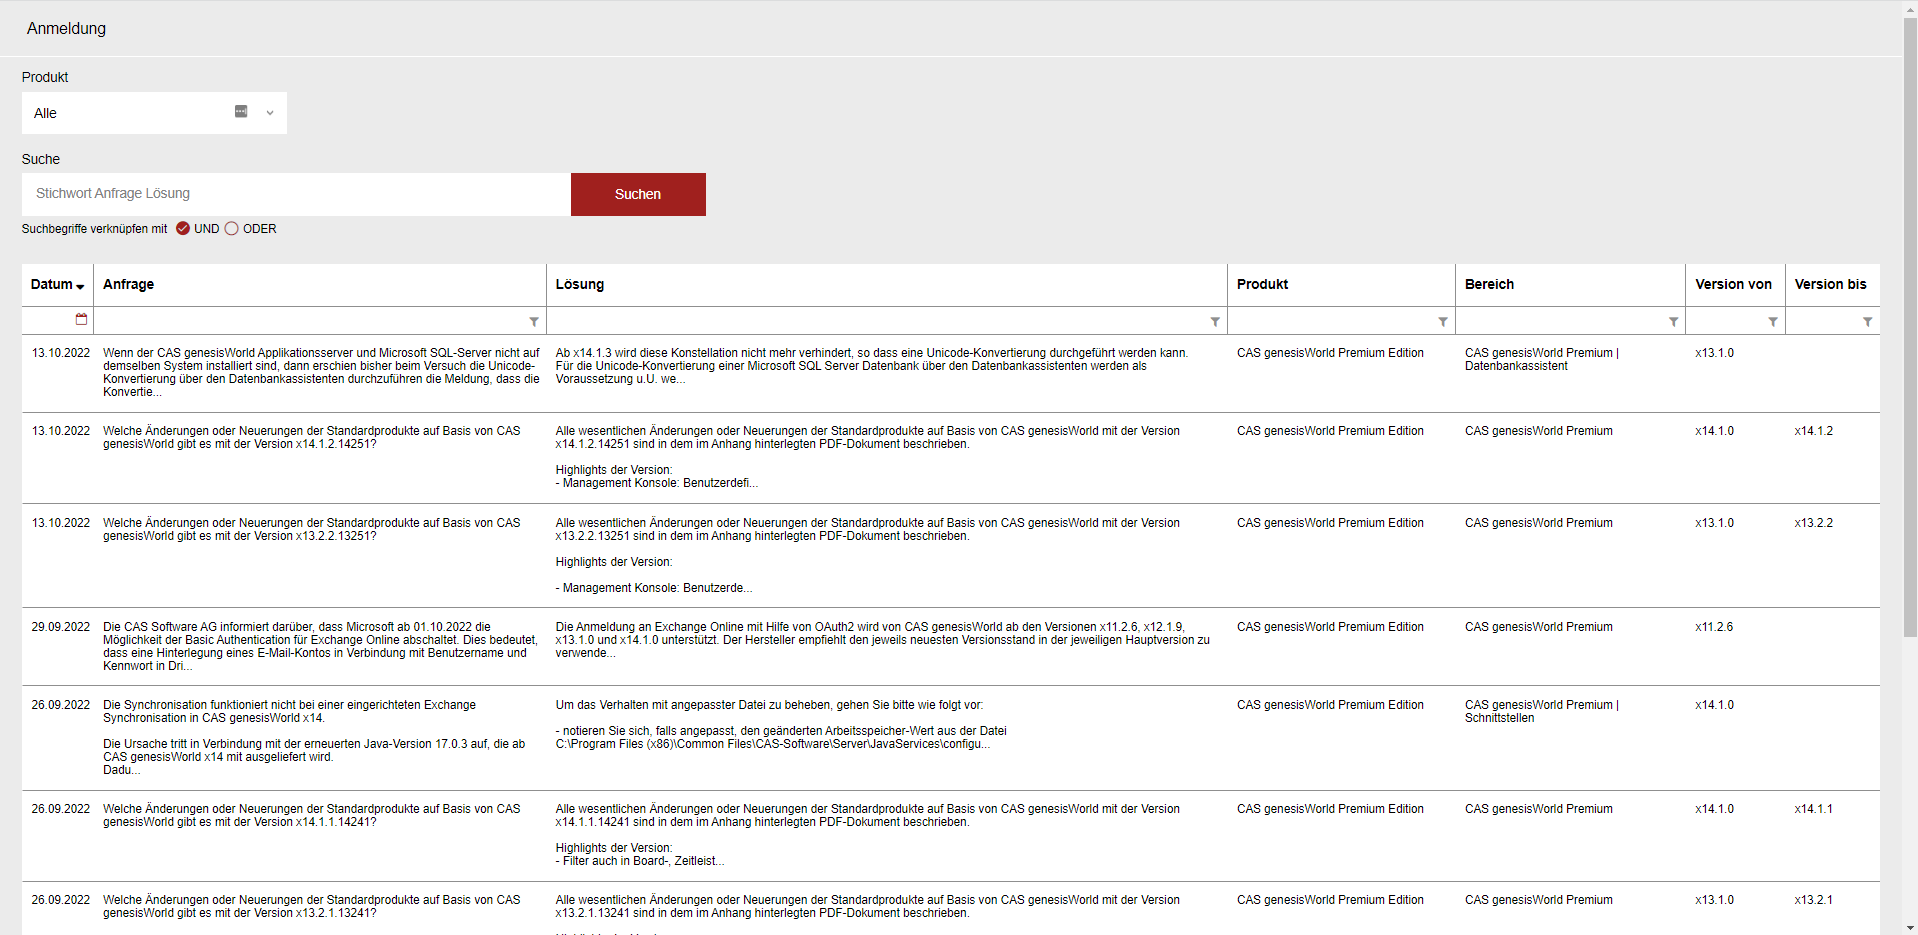Viewport: 1918px width, 935px height.
Task: Click the vertical scrollbar thumb
Action: (1910, 327)
